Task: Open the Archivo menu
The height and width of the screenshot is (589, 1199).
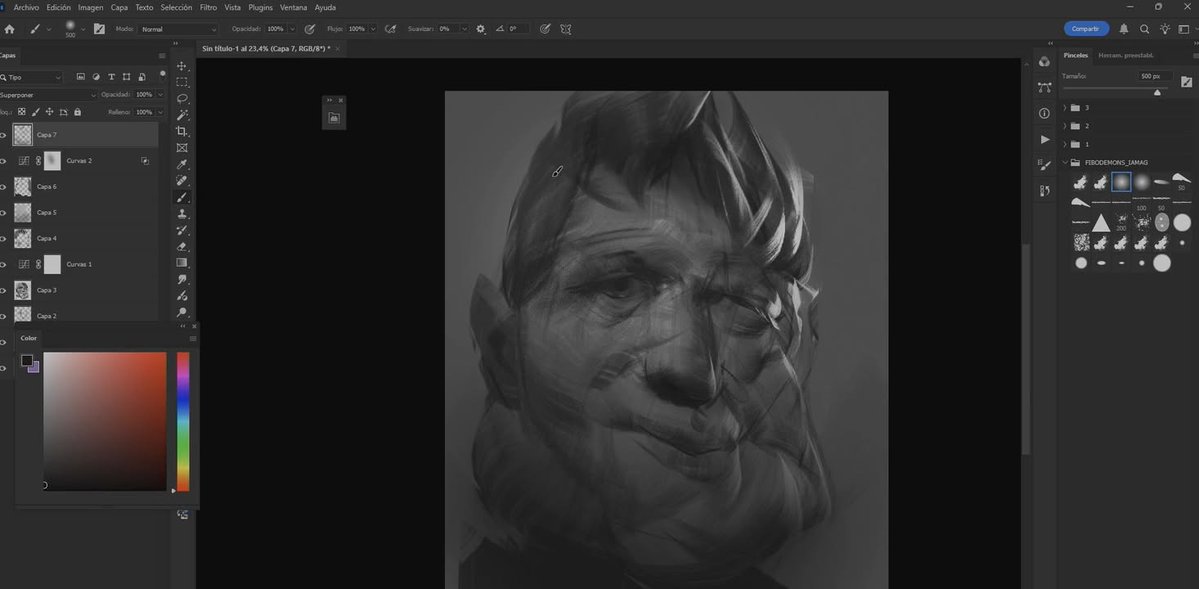Action: point(26,8)
